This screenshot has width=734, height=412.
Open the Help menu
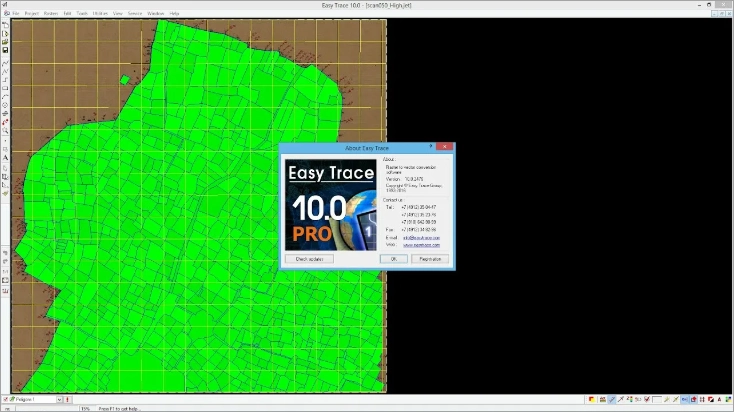174,14
